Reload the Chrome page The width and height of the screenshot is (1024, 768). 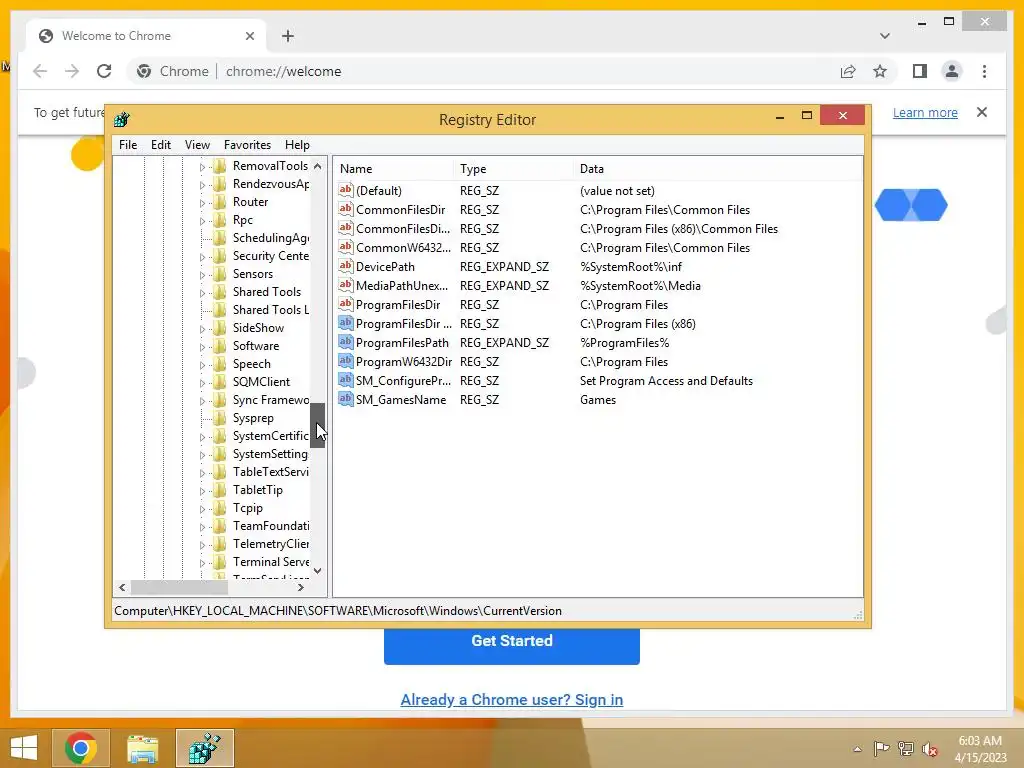tap(104, 71)
